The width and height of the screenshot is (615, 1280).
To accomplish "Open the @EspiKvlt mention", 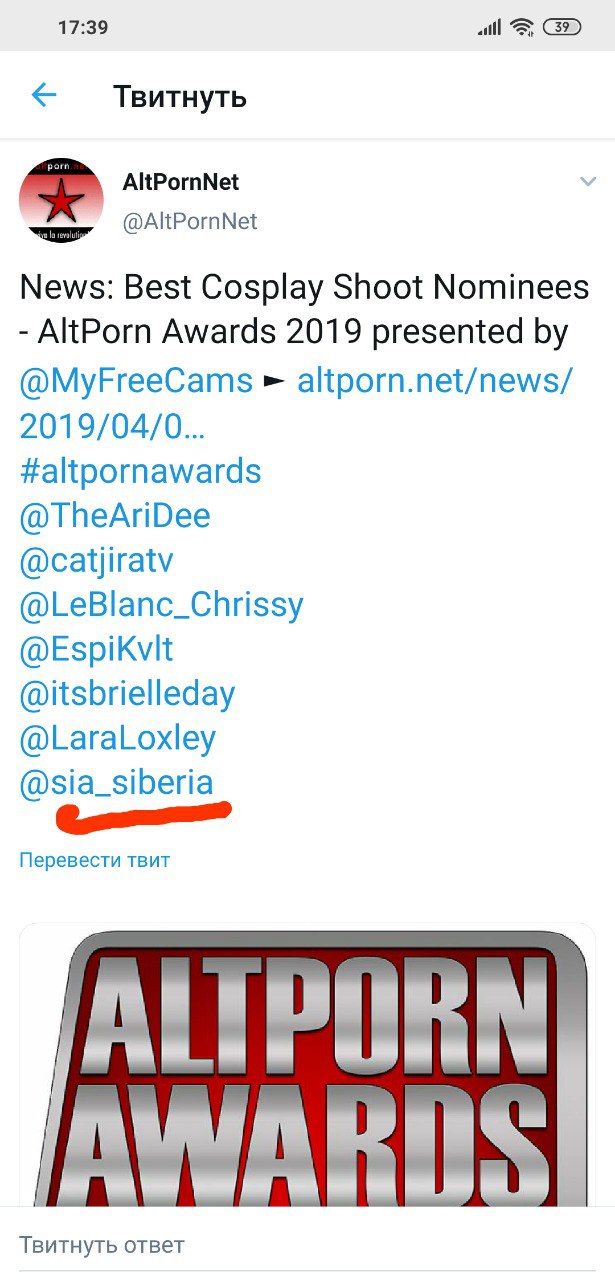I will 96,650.
